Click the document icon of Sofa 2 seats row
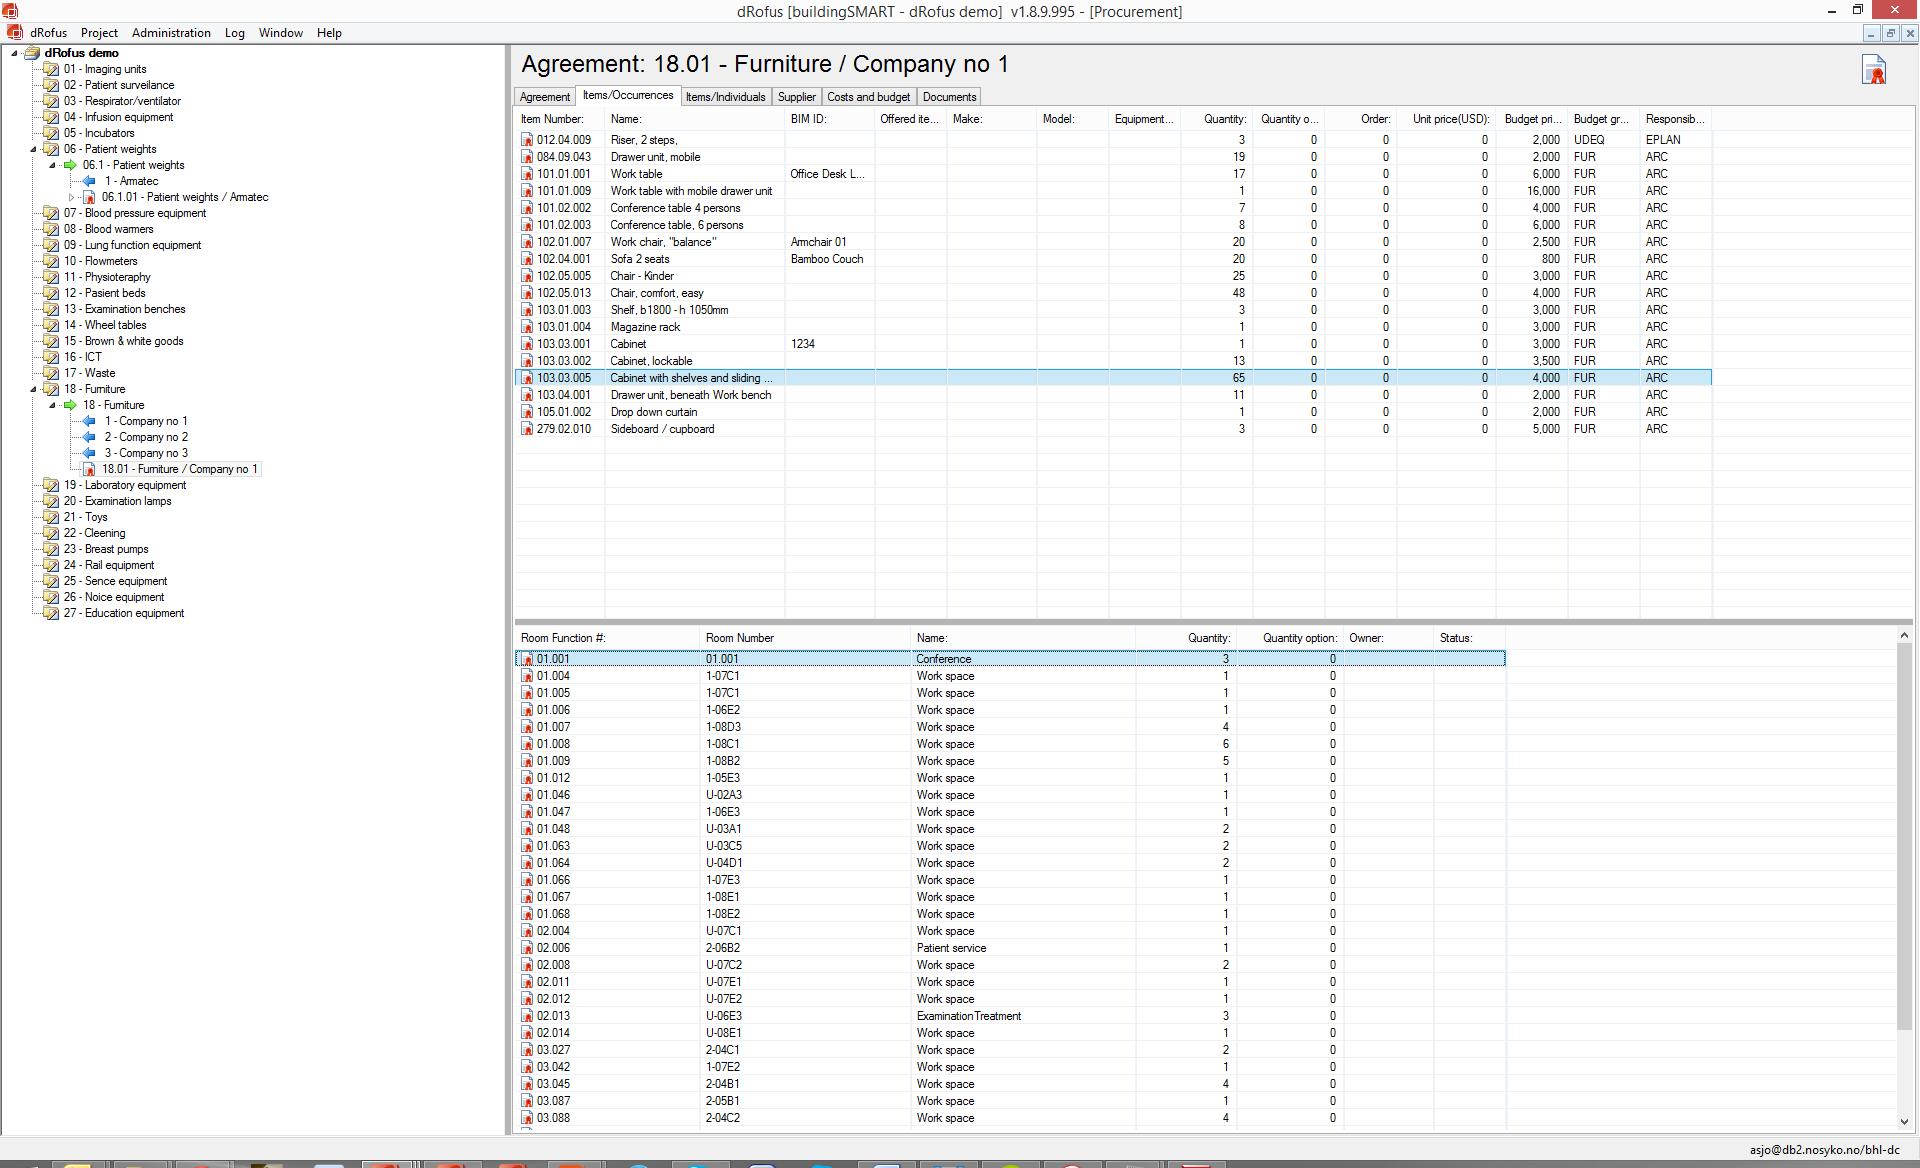Image resolution: width=1920 pixels, height=1168 pixels. tap(527, 259)
